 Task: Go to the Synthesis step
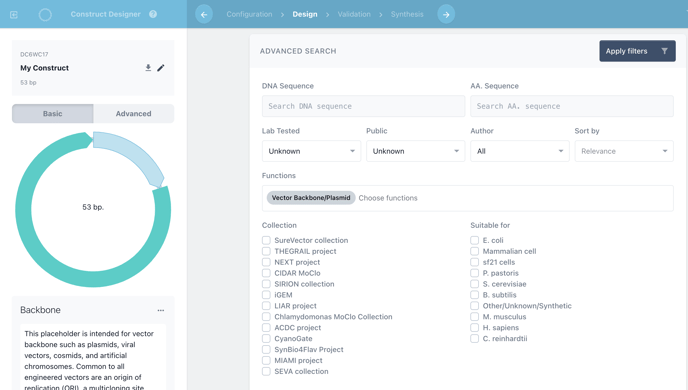(x=407, y=14)
